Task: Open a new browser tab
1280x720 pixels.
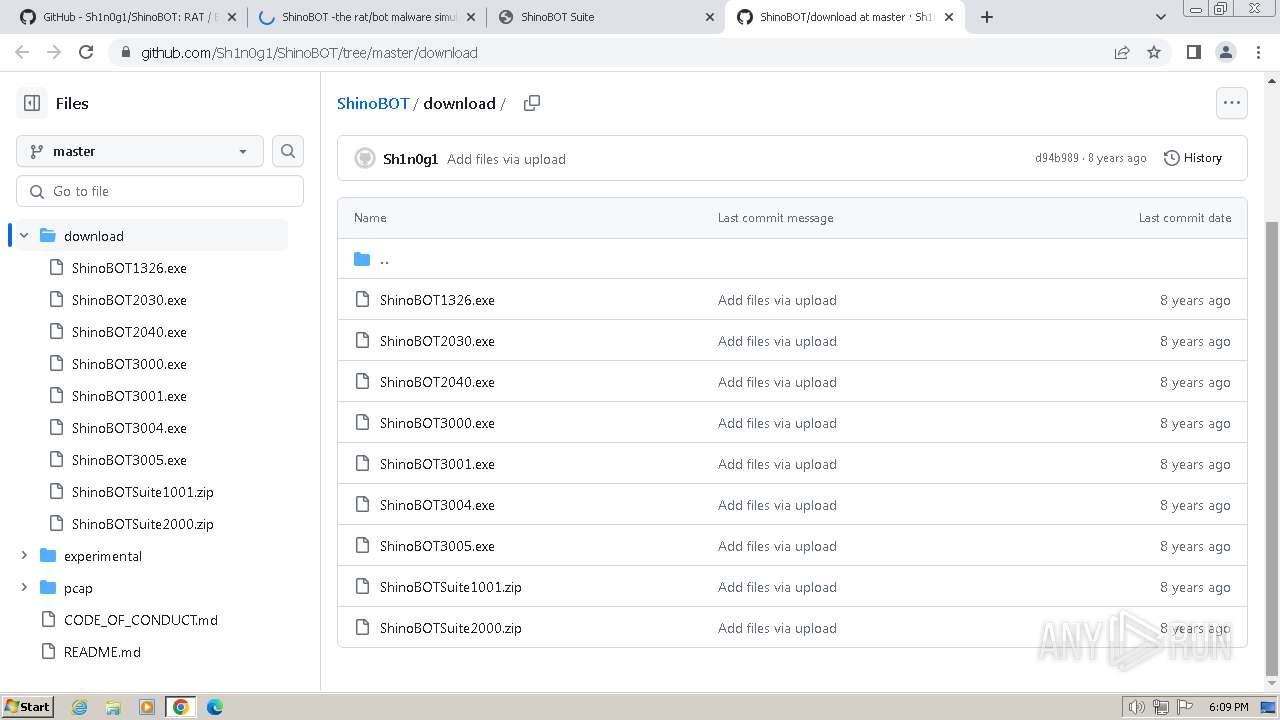Action: tap(987, 17)
